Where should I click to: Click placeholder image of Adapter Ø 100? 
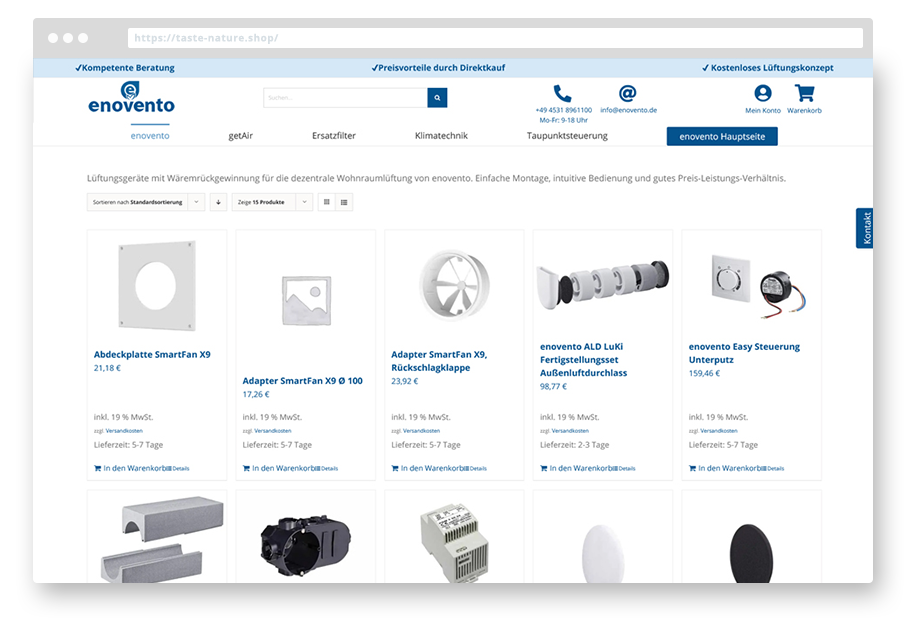coord(306,300)
